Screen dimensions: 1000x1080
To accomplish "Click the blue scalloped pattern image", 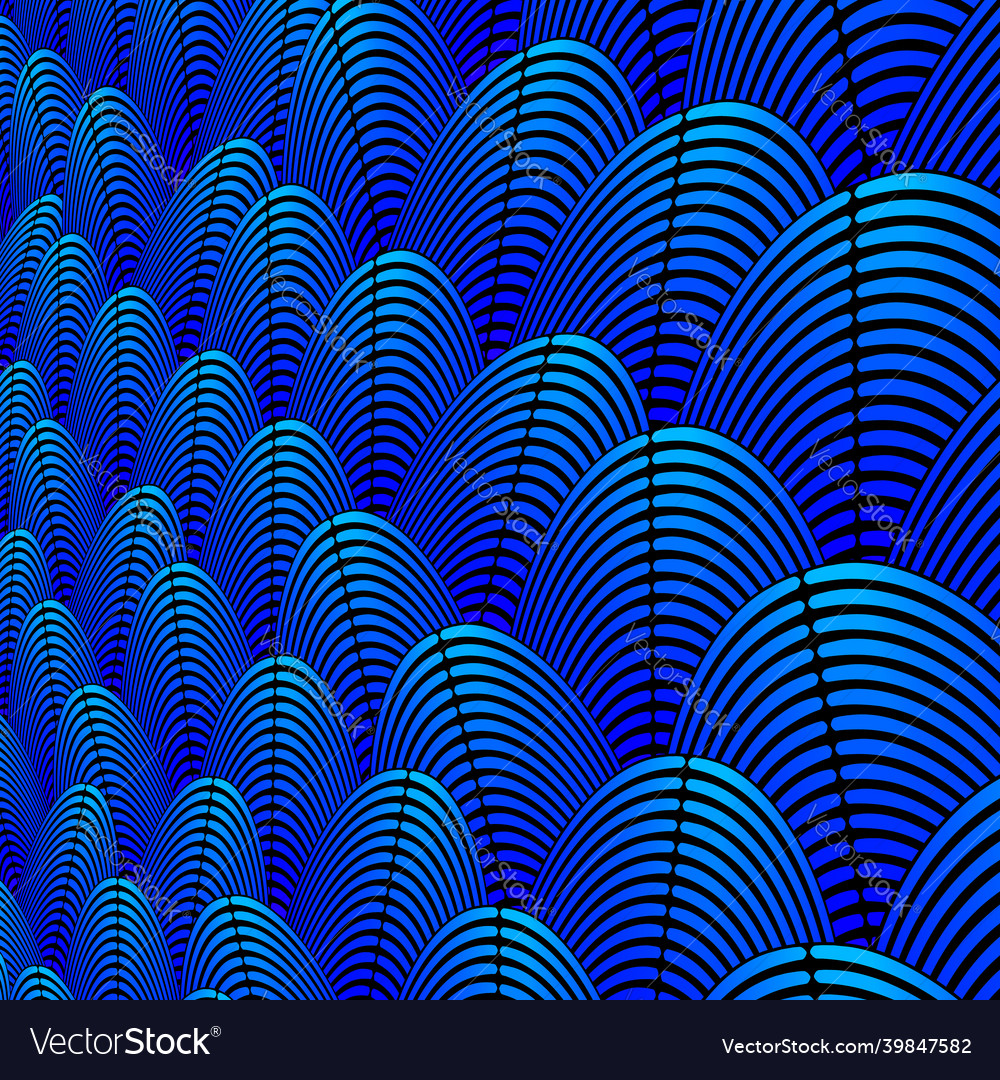I will coord(500,500).
